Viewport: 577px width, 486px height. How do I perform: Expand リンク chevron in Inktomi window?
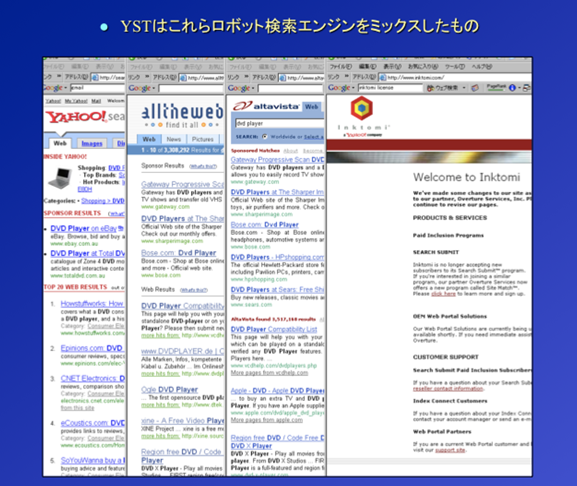coord(346,77)
